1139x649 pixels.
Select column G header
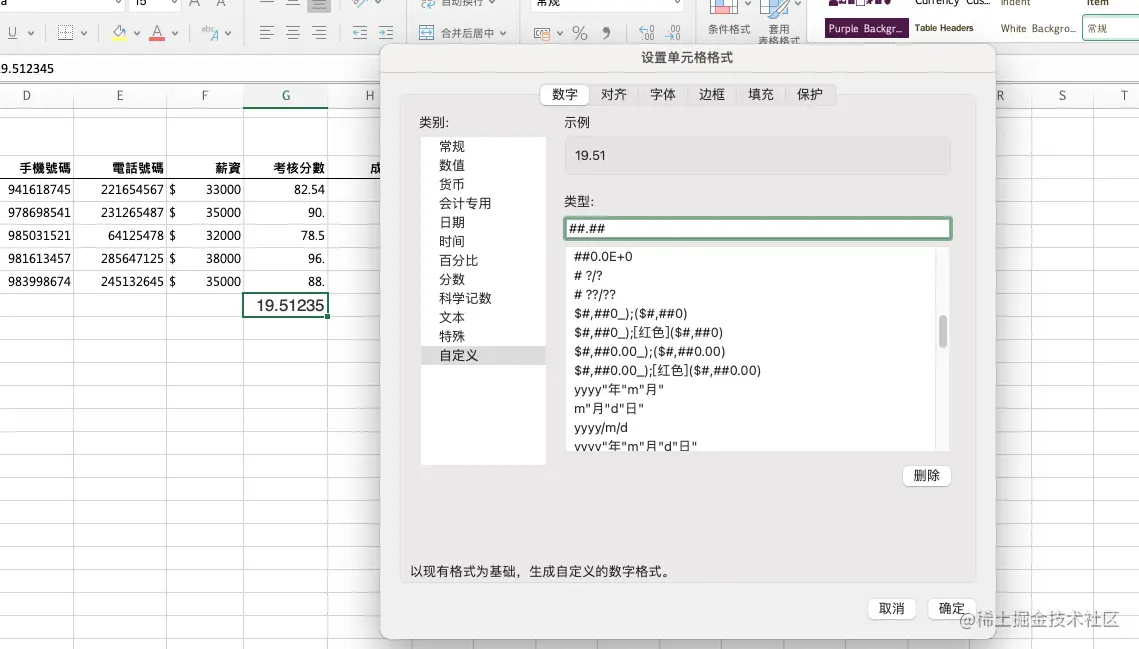[x=285, y=96]
